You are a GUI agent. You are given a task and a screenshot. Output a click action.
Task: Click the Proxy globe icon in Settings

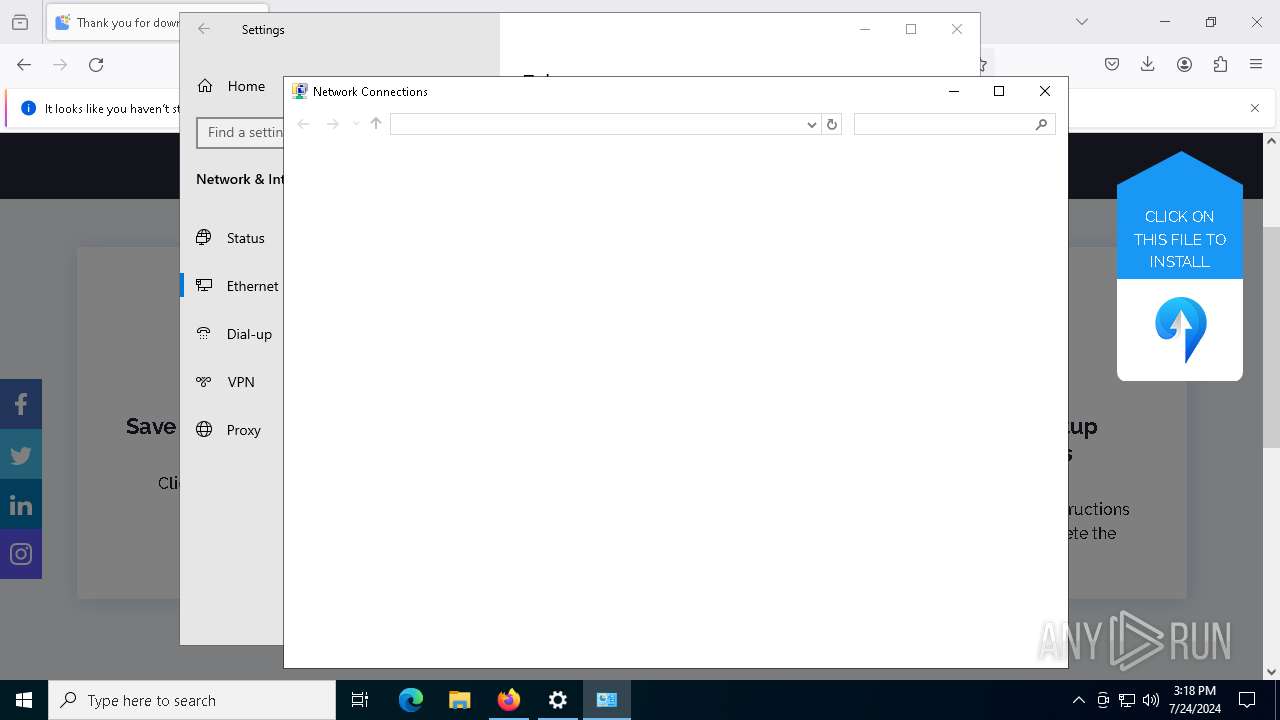pos(204,429)
